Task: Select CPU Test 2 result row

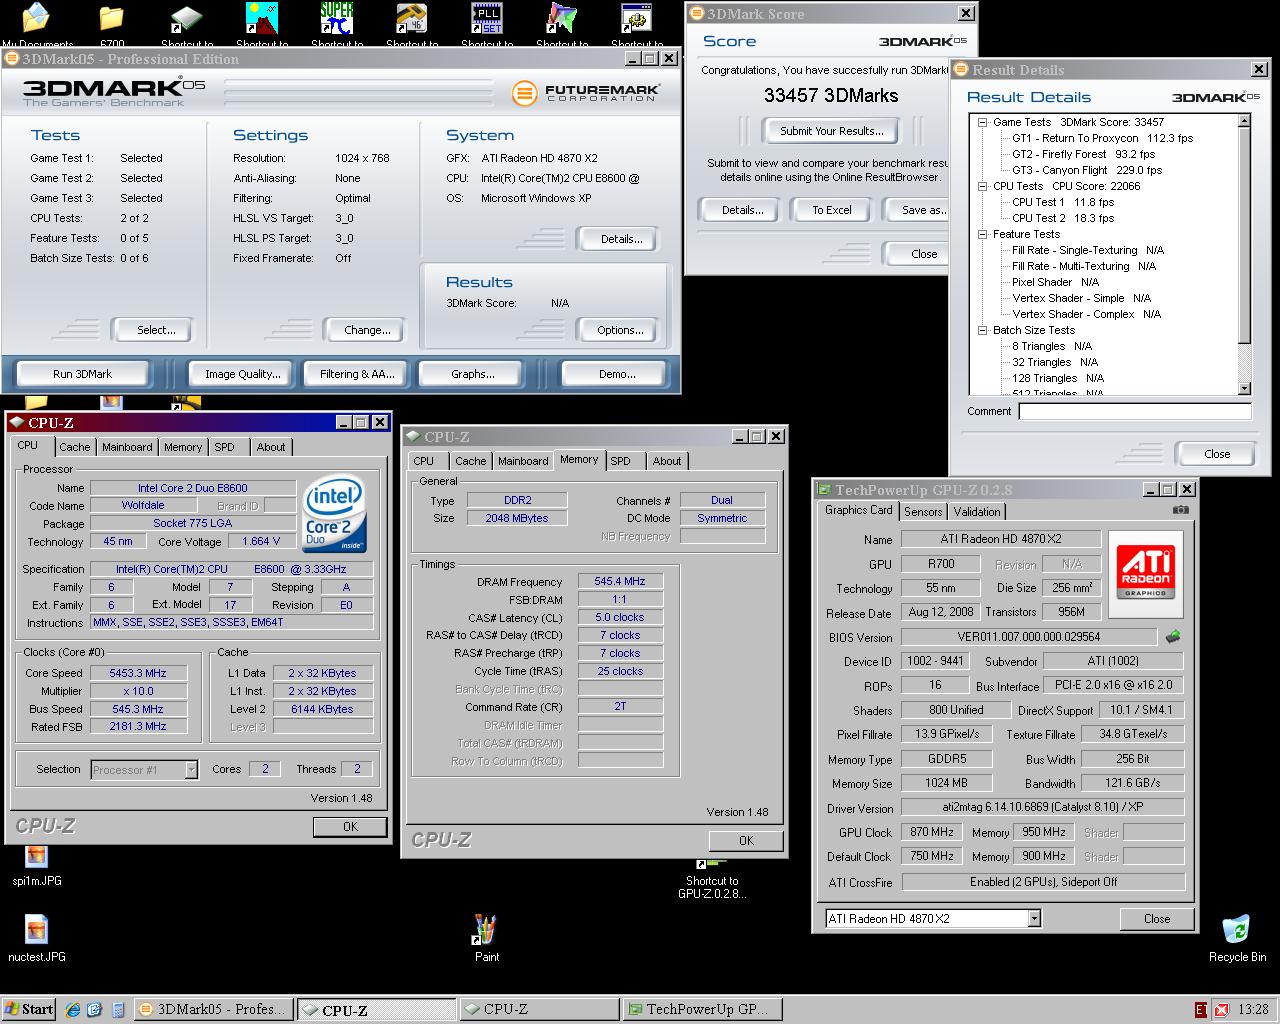Action: (x=1062, y=218)
